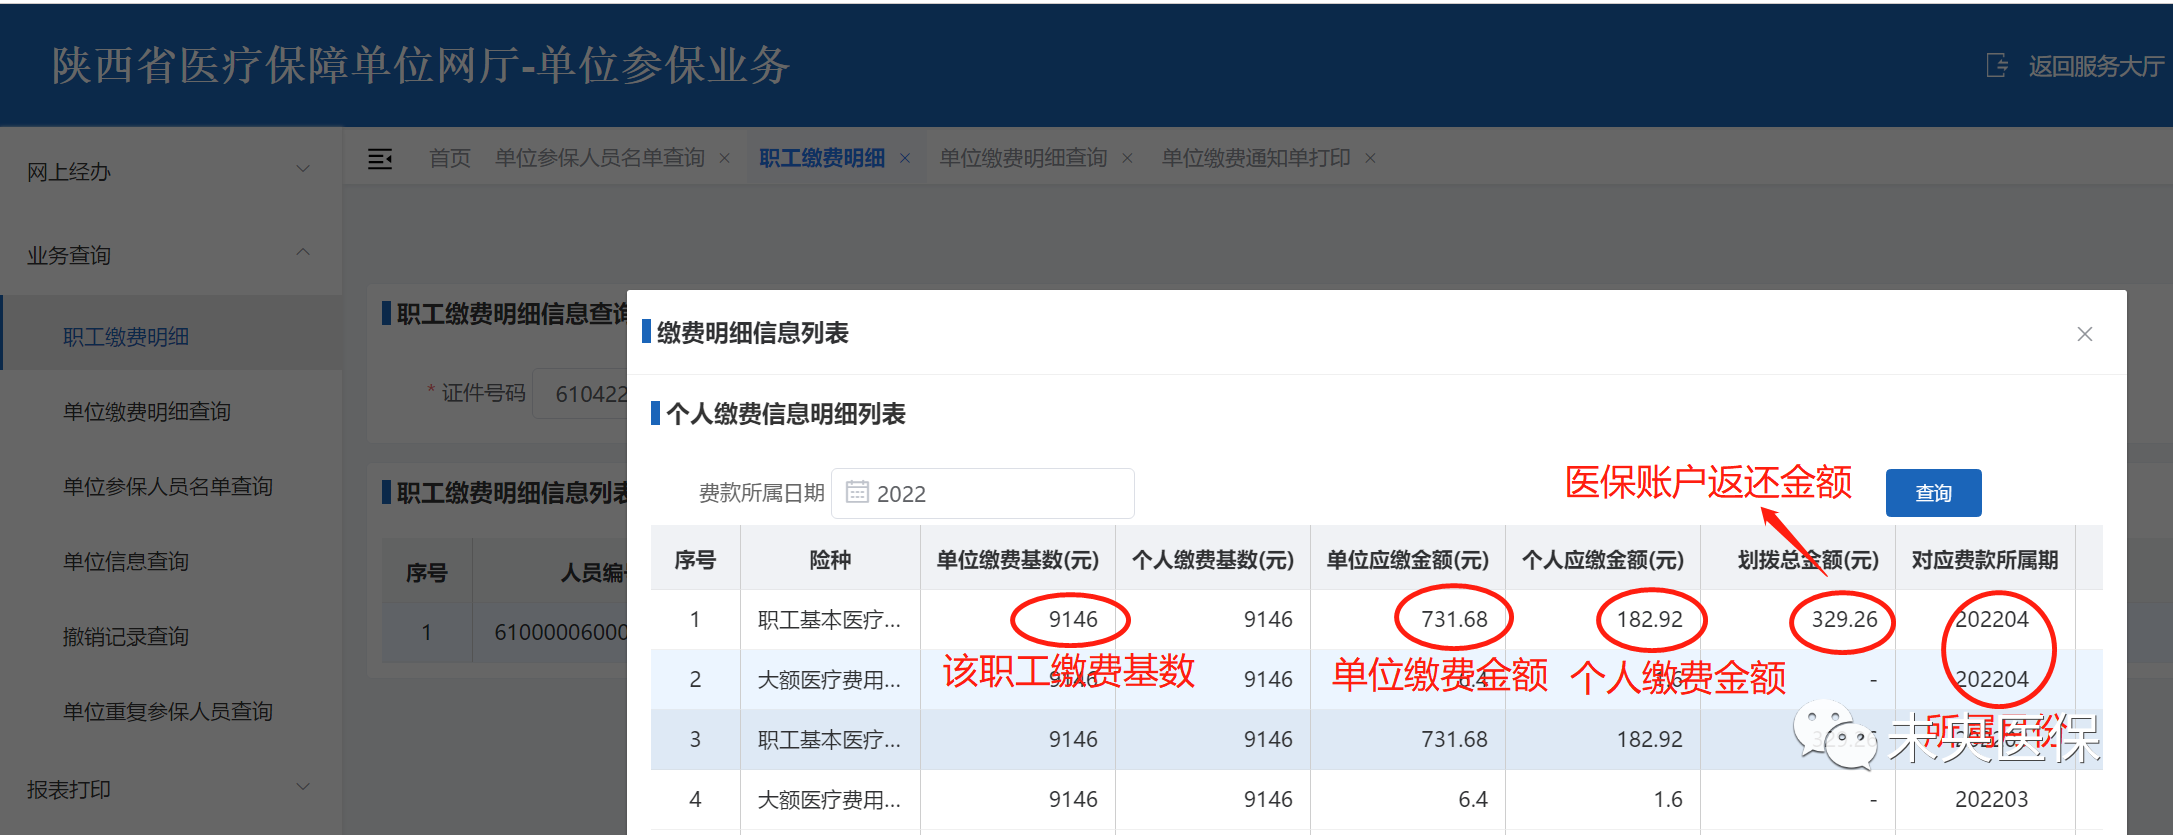Image resolution: width=2173 pixels, height=835 pixels.
Task: Open the 返回服务大厅 link
Action: coord(2096,66)
